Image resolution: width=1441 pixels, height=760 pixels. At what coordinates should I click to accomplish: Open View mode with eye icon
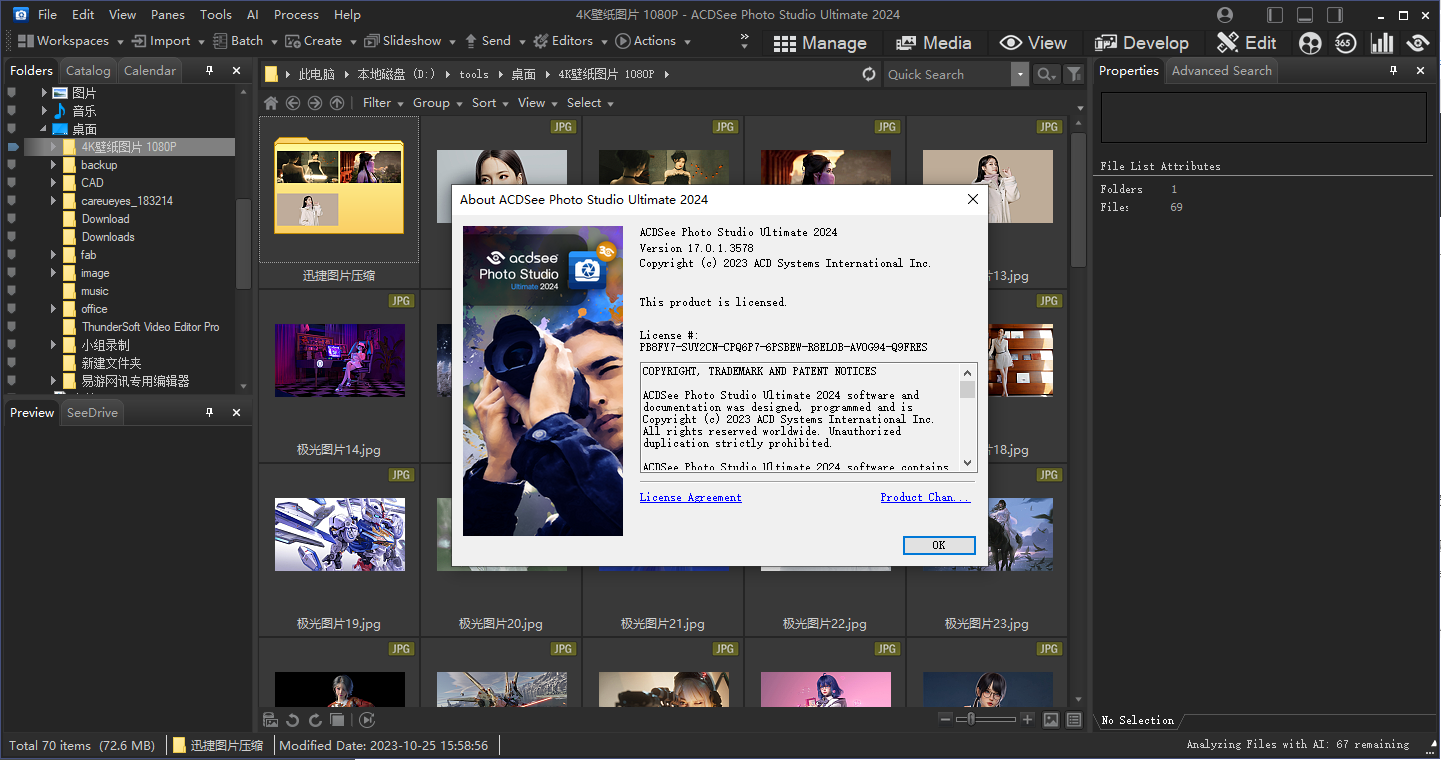coord(1034,43)
